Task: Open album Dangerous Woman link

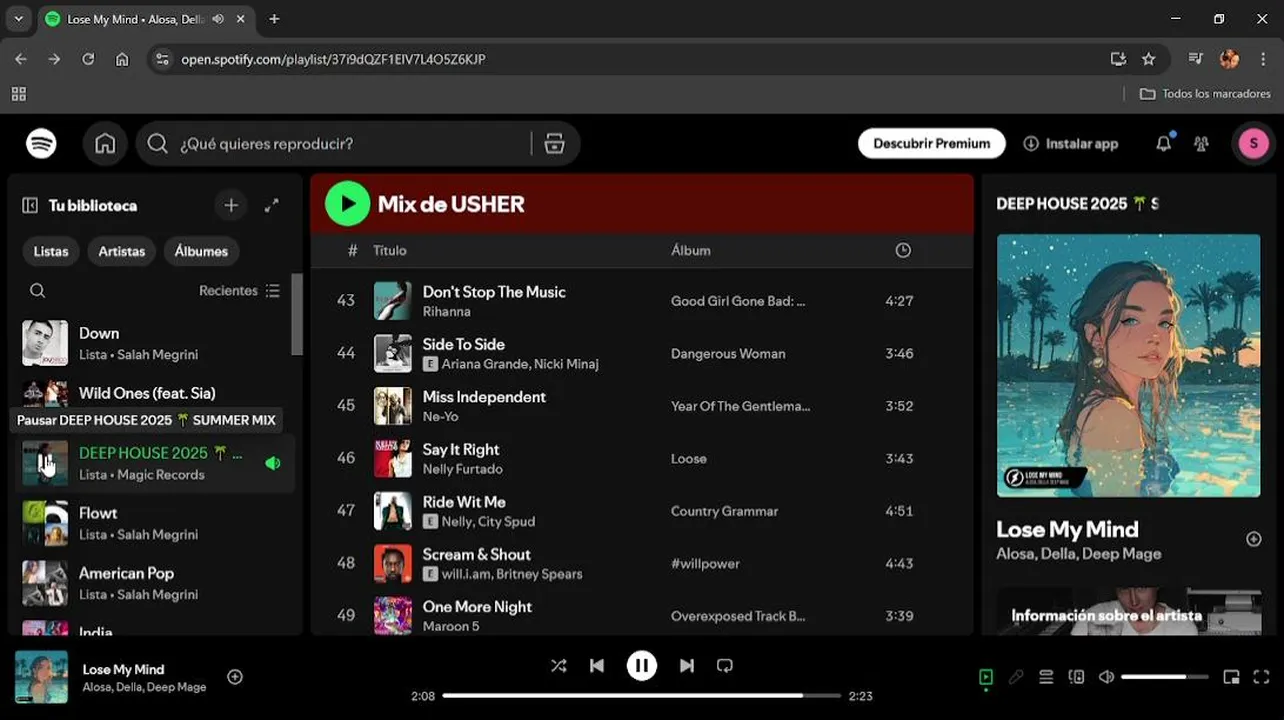Action: click(x=728, y=354)
